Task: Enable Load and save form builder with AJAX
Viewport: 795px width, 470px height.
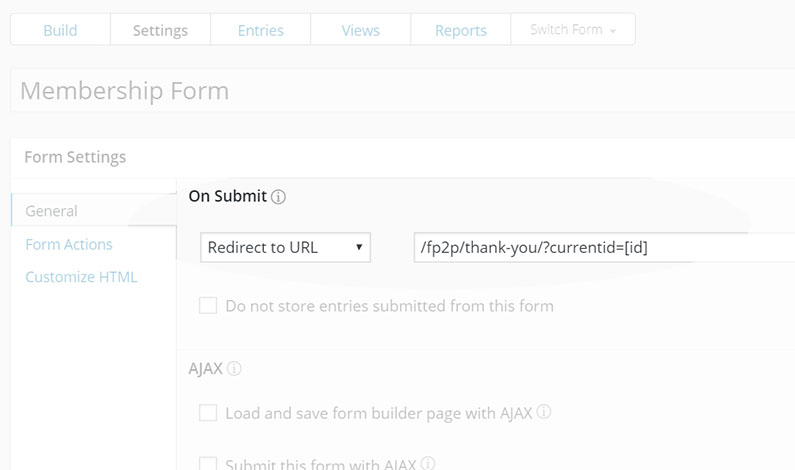Action: 208,413
